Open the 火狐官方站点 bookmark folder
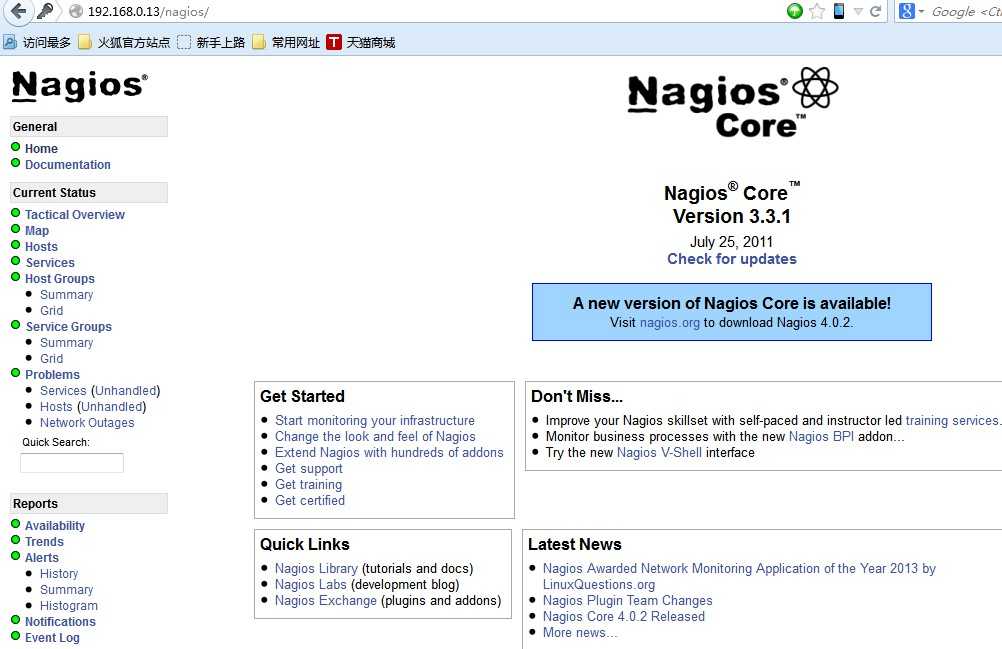 pyautogui.click(x=125, y=42)
